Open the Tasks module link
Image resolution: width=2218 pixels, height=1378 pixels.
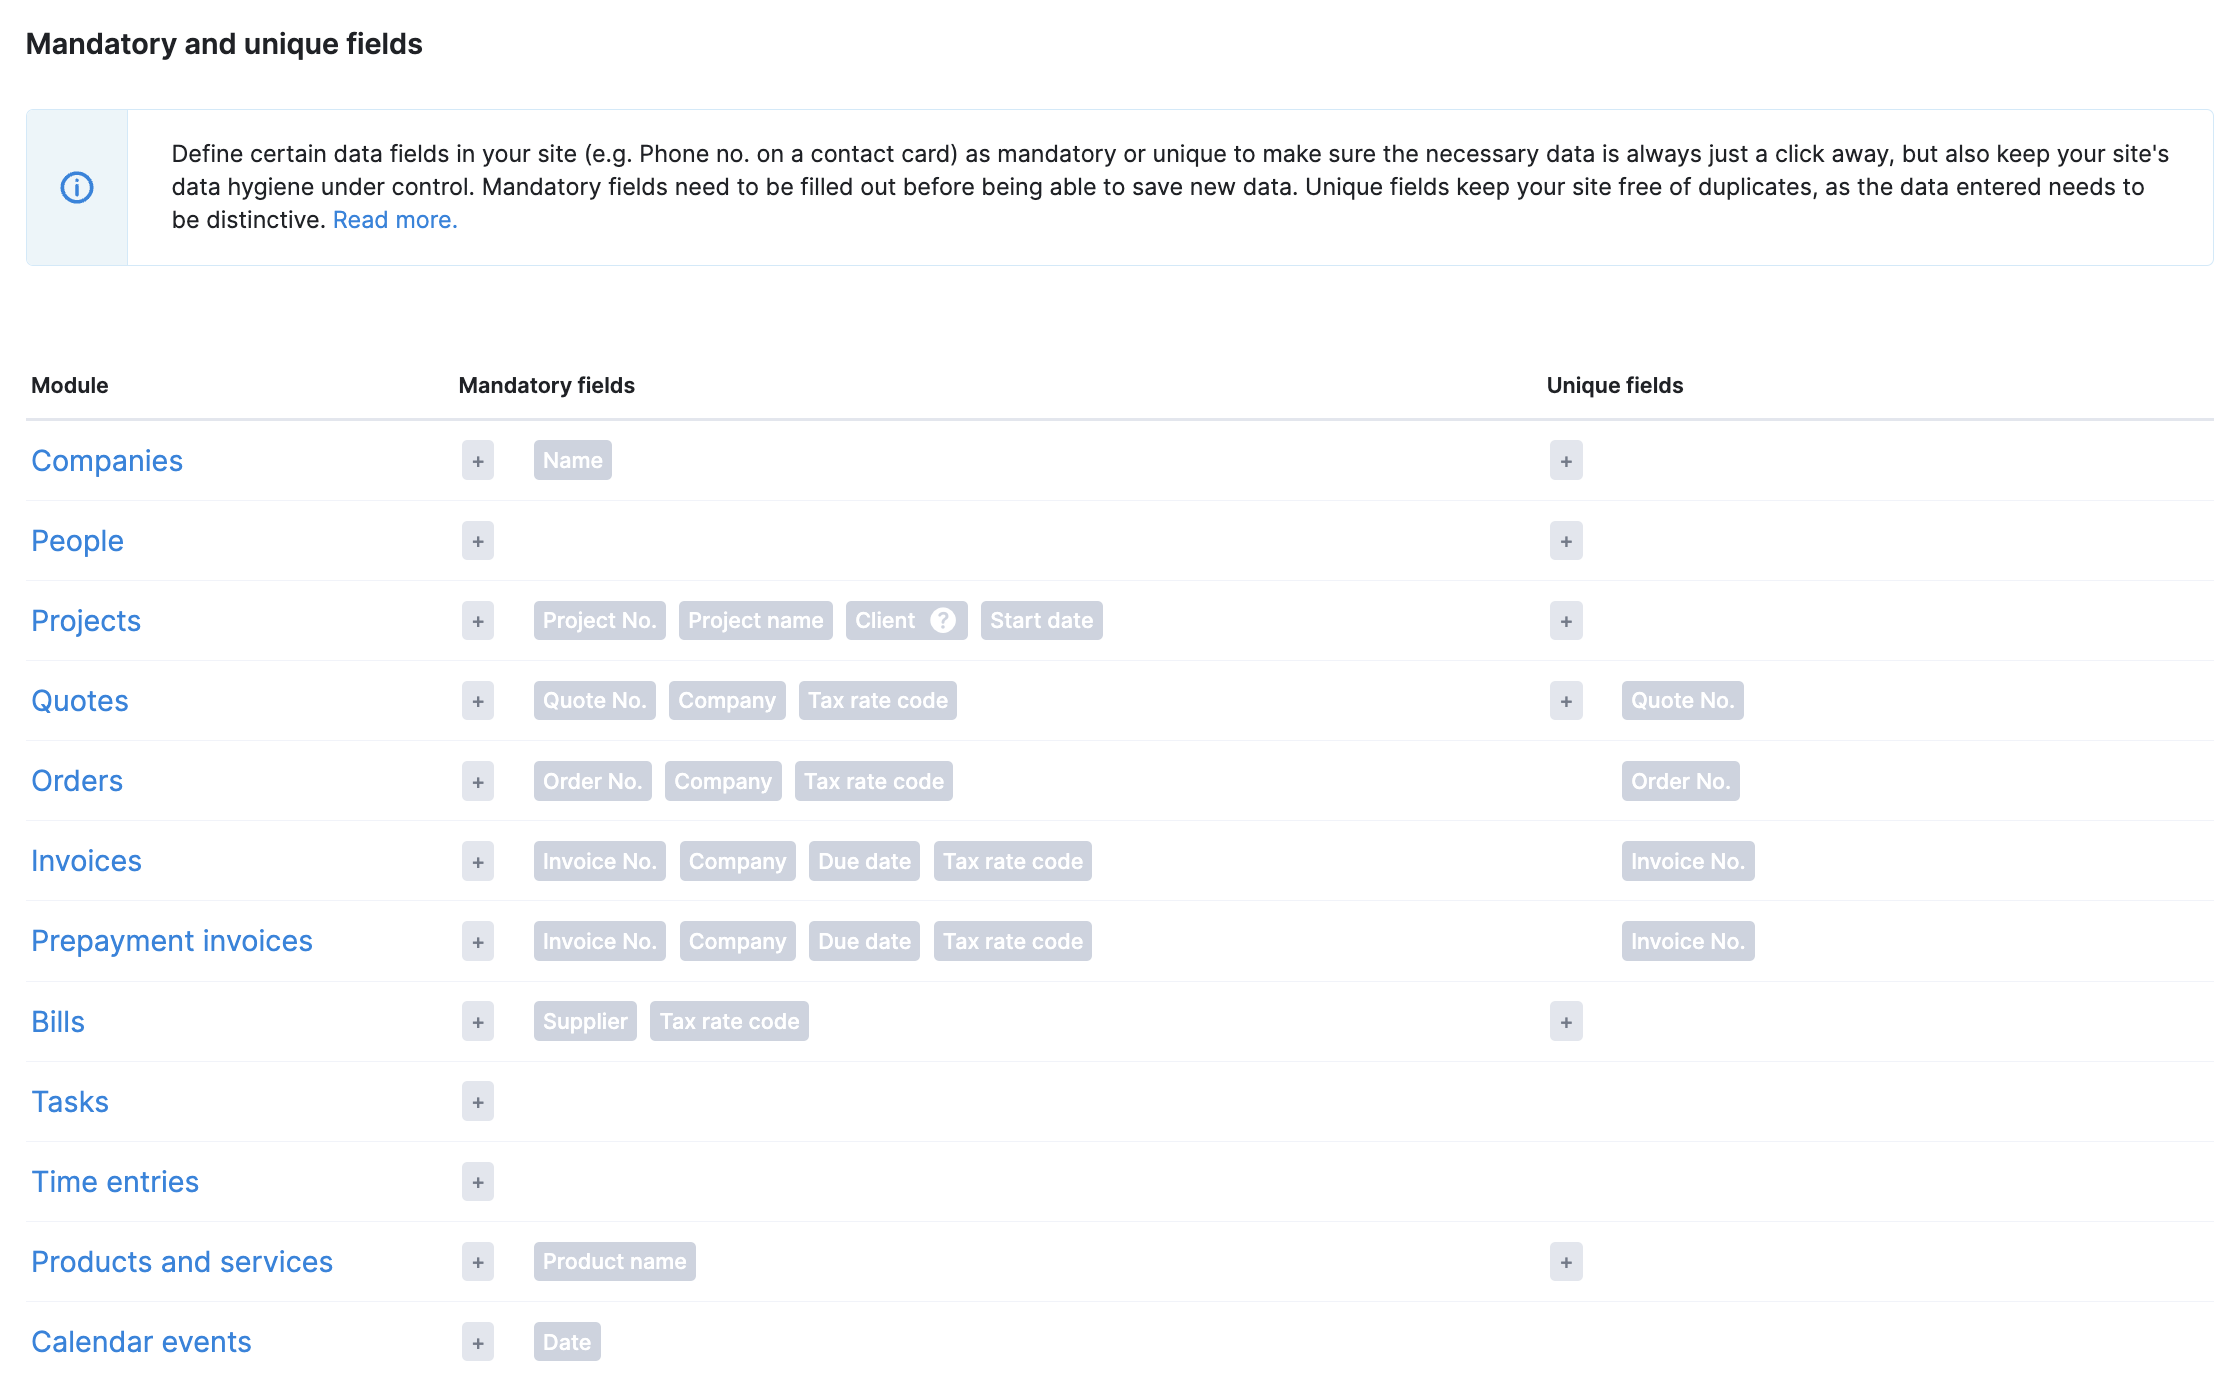point(70,1102)
